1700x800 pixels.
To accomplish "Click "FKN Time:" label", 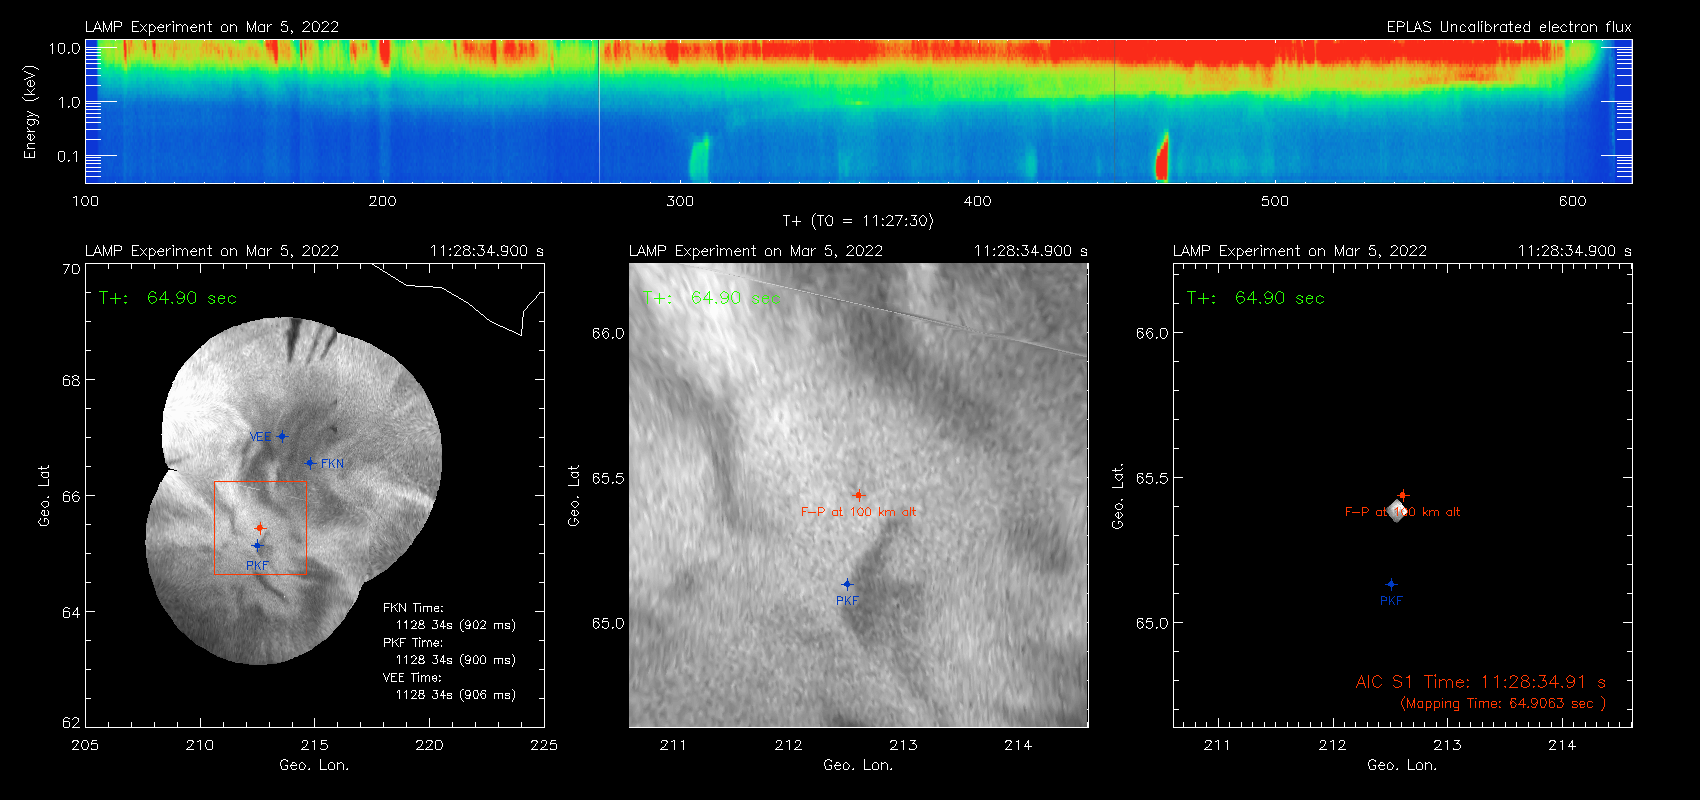I will [413, 607].
